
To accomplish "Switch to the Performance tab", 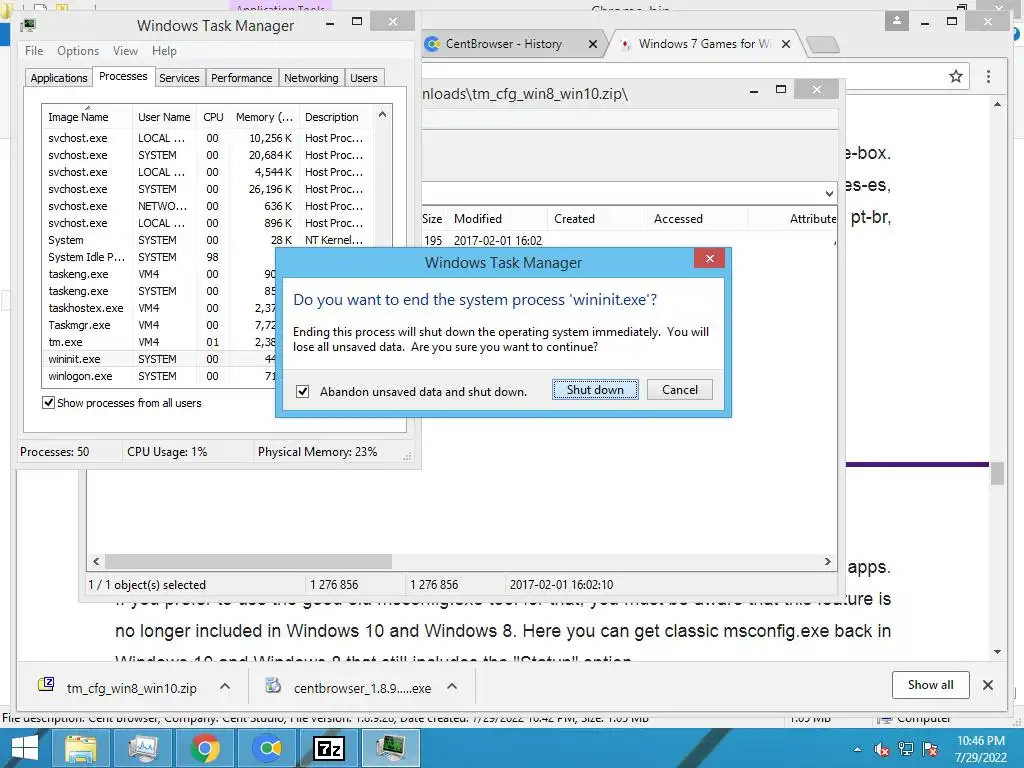I will pos(242,78).
